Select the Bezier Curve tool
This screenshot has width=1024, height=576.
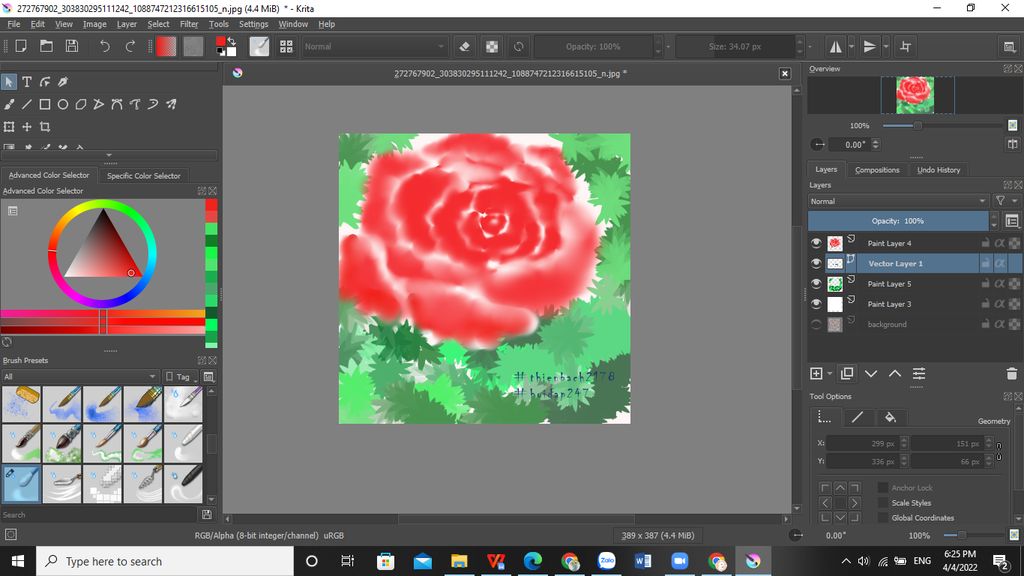pyautogui.click(x=117, y=104)
